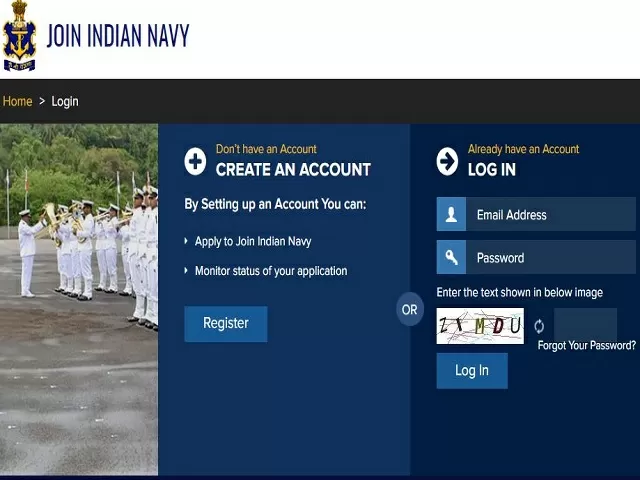
Task: Click the key icon in Password field
Action: coord(451,257)
